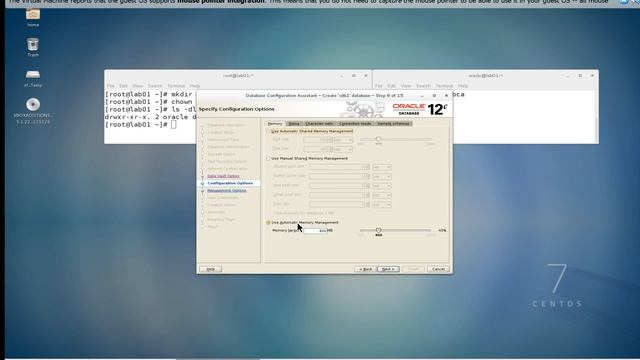Switch to the Sizing tab
This screenshot has width=640, height=360.
294,124
